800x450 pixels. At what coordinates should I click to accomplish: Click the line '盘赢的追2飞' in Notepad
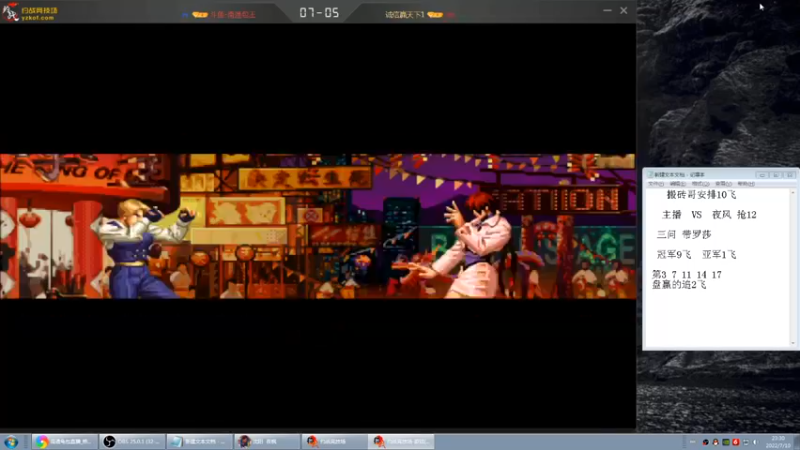679,285
